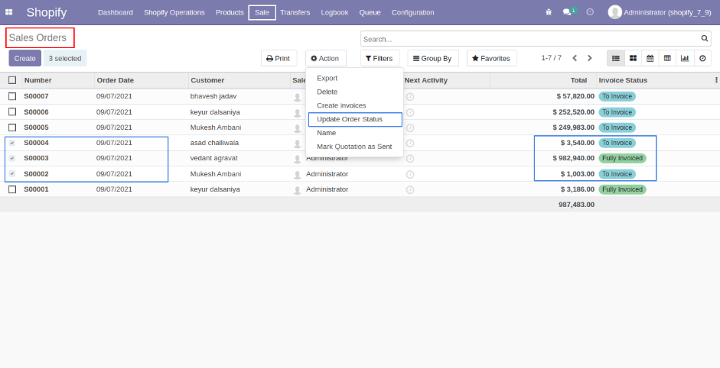Go to previous page arrow
This screenshot has width=720, height=368.
click(574, 58)
